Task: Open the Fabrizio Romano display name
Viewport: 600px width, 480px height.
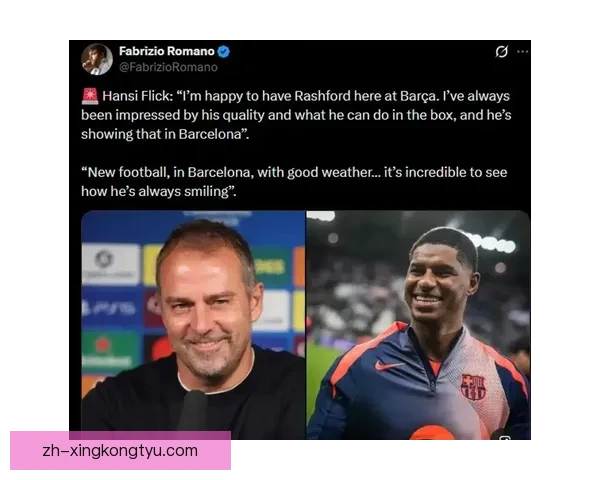Action: (x=166, y=51)
